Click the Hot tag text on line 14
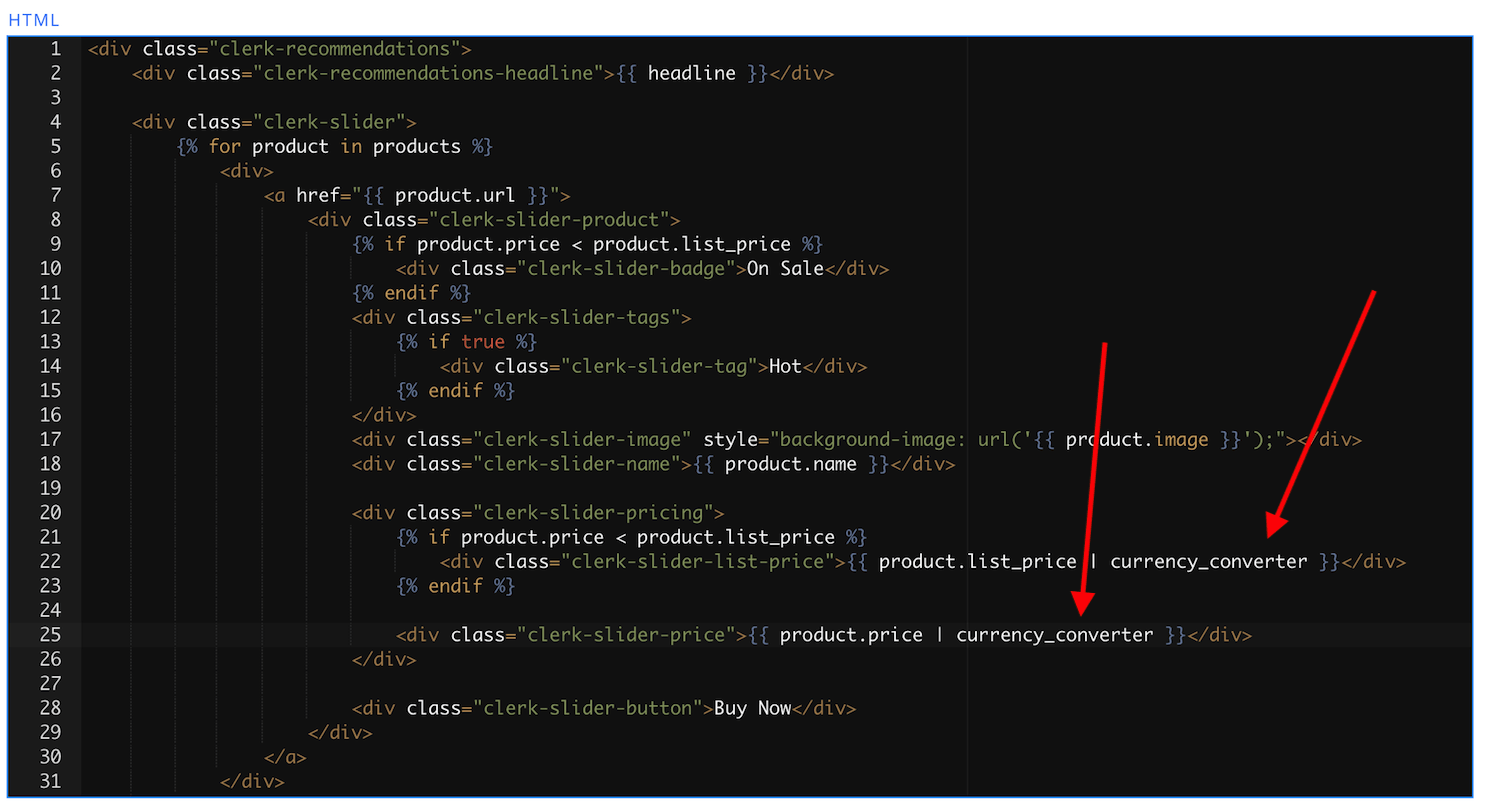Screen dimensions: 1487x803 [785, 366]
